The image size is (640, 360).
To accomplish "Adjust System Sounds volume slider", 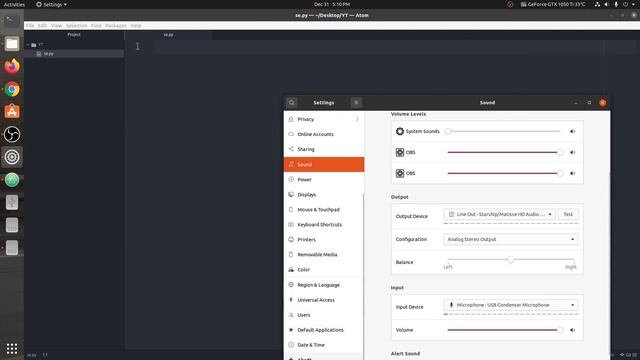I will (x=504, y=131).
